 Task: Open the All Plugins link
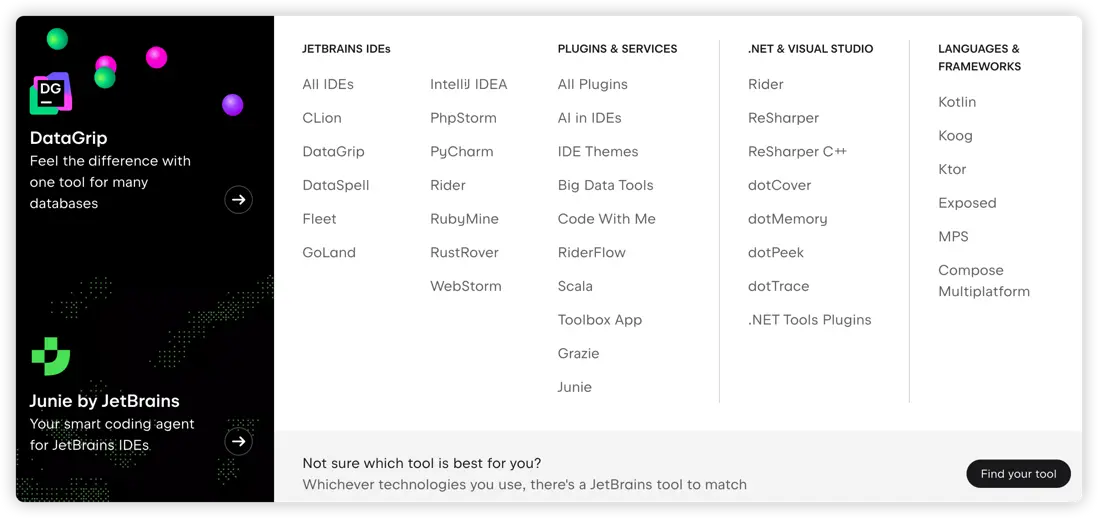tap(592, 84)
